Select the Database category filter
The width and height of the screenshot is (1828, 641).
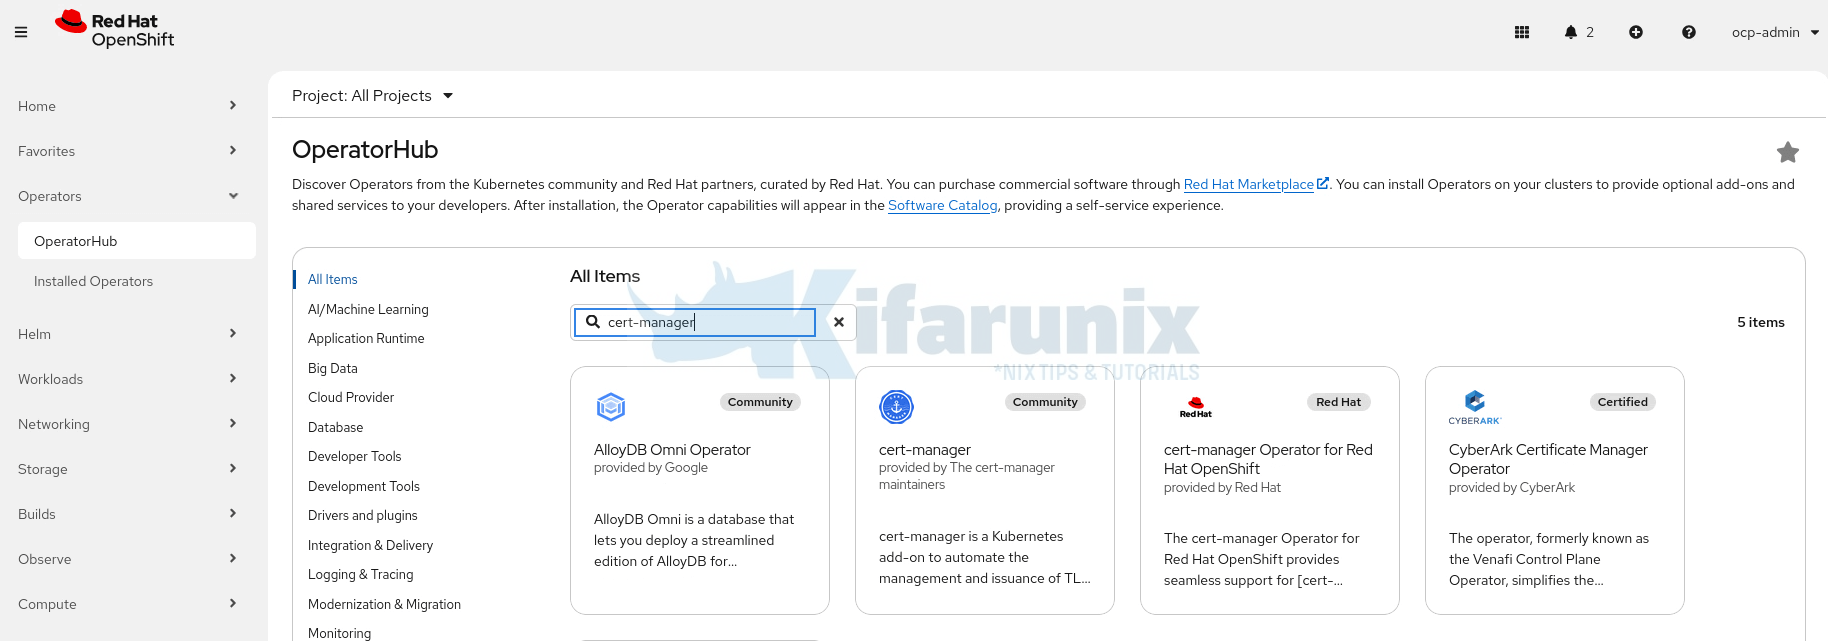point(335,427)
